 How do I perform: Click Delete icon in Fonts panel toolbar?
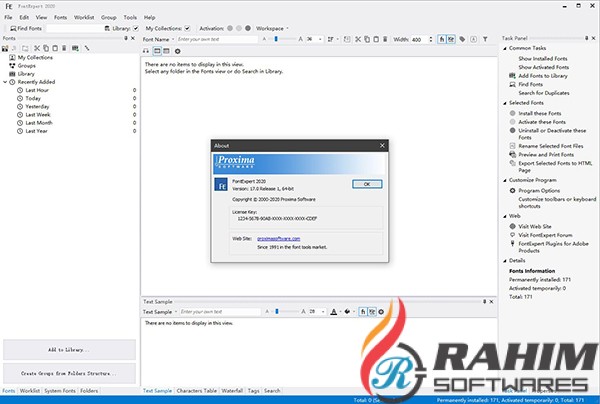tap(64, 48)
